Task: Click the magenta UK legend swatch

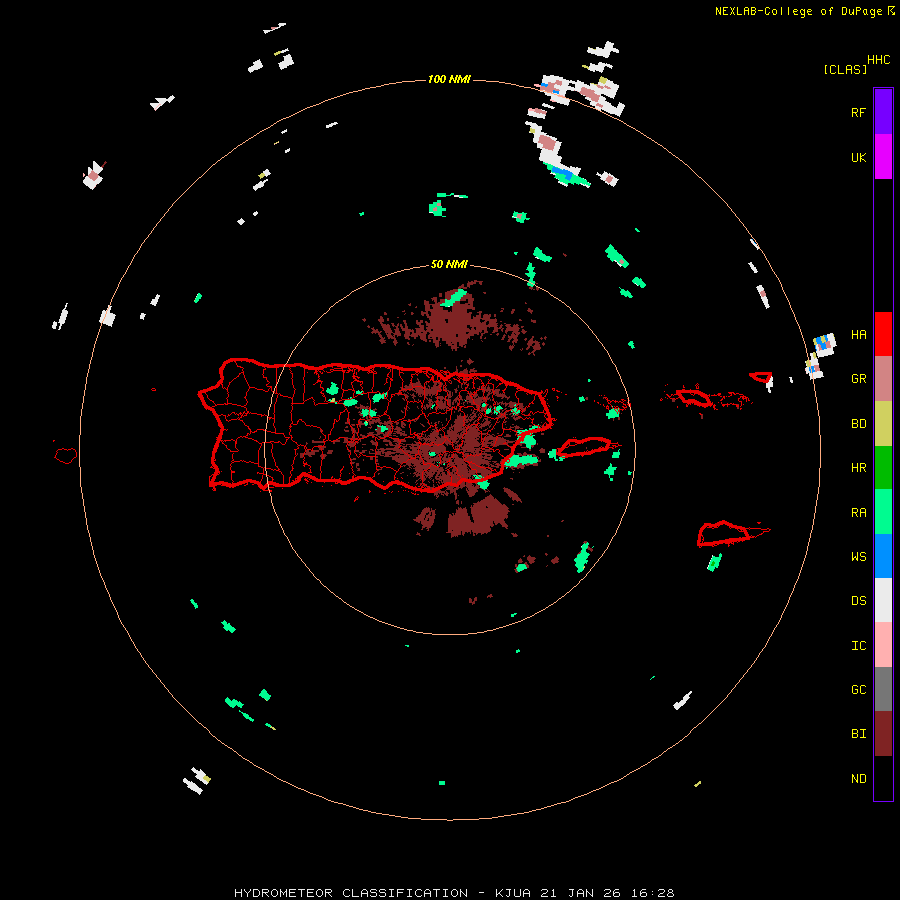Action: point(883,157)
